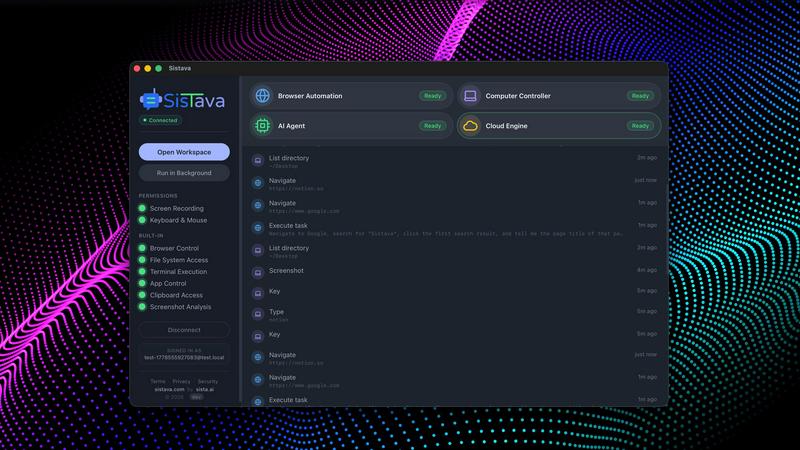Screen dimensions: 800x450
Task: Click the Browser Automation globe icon
Action: coord(262,95)
